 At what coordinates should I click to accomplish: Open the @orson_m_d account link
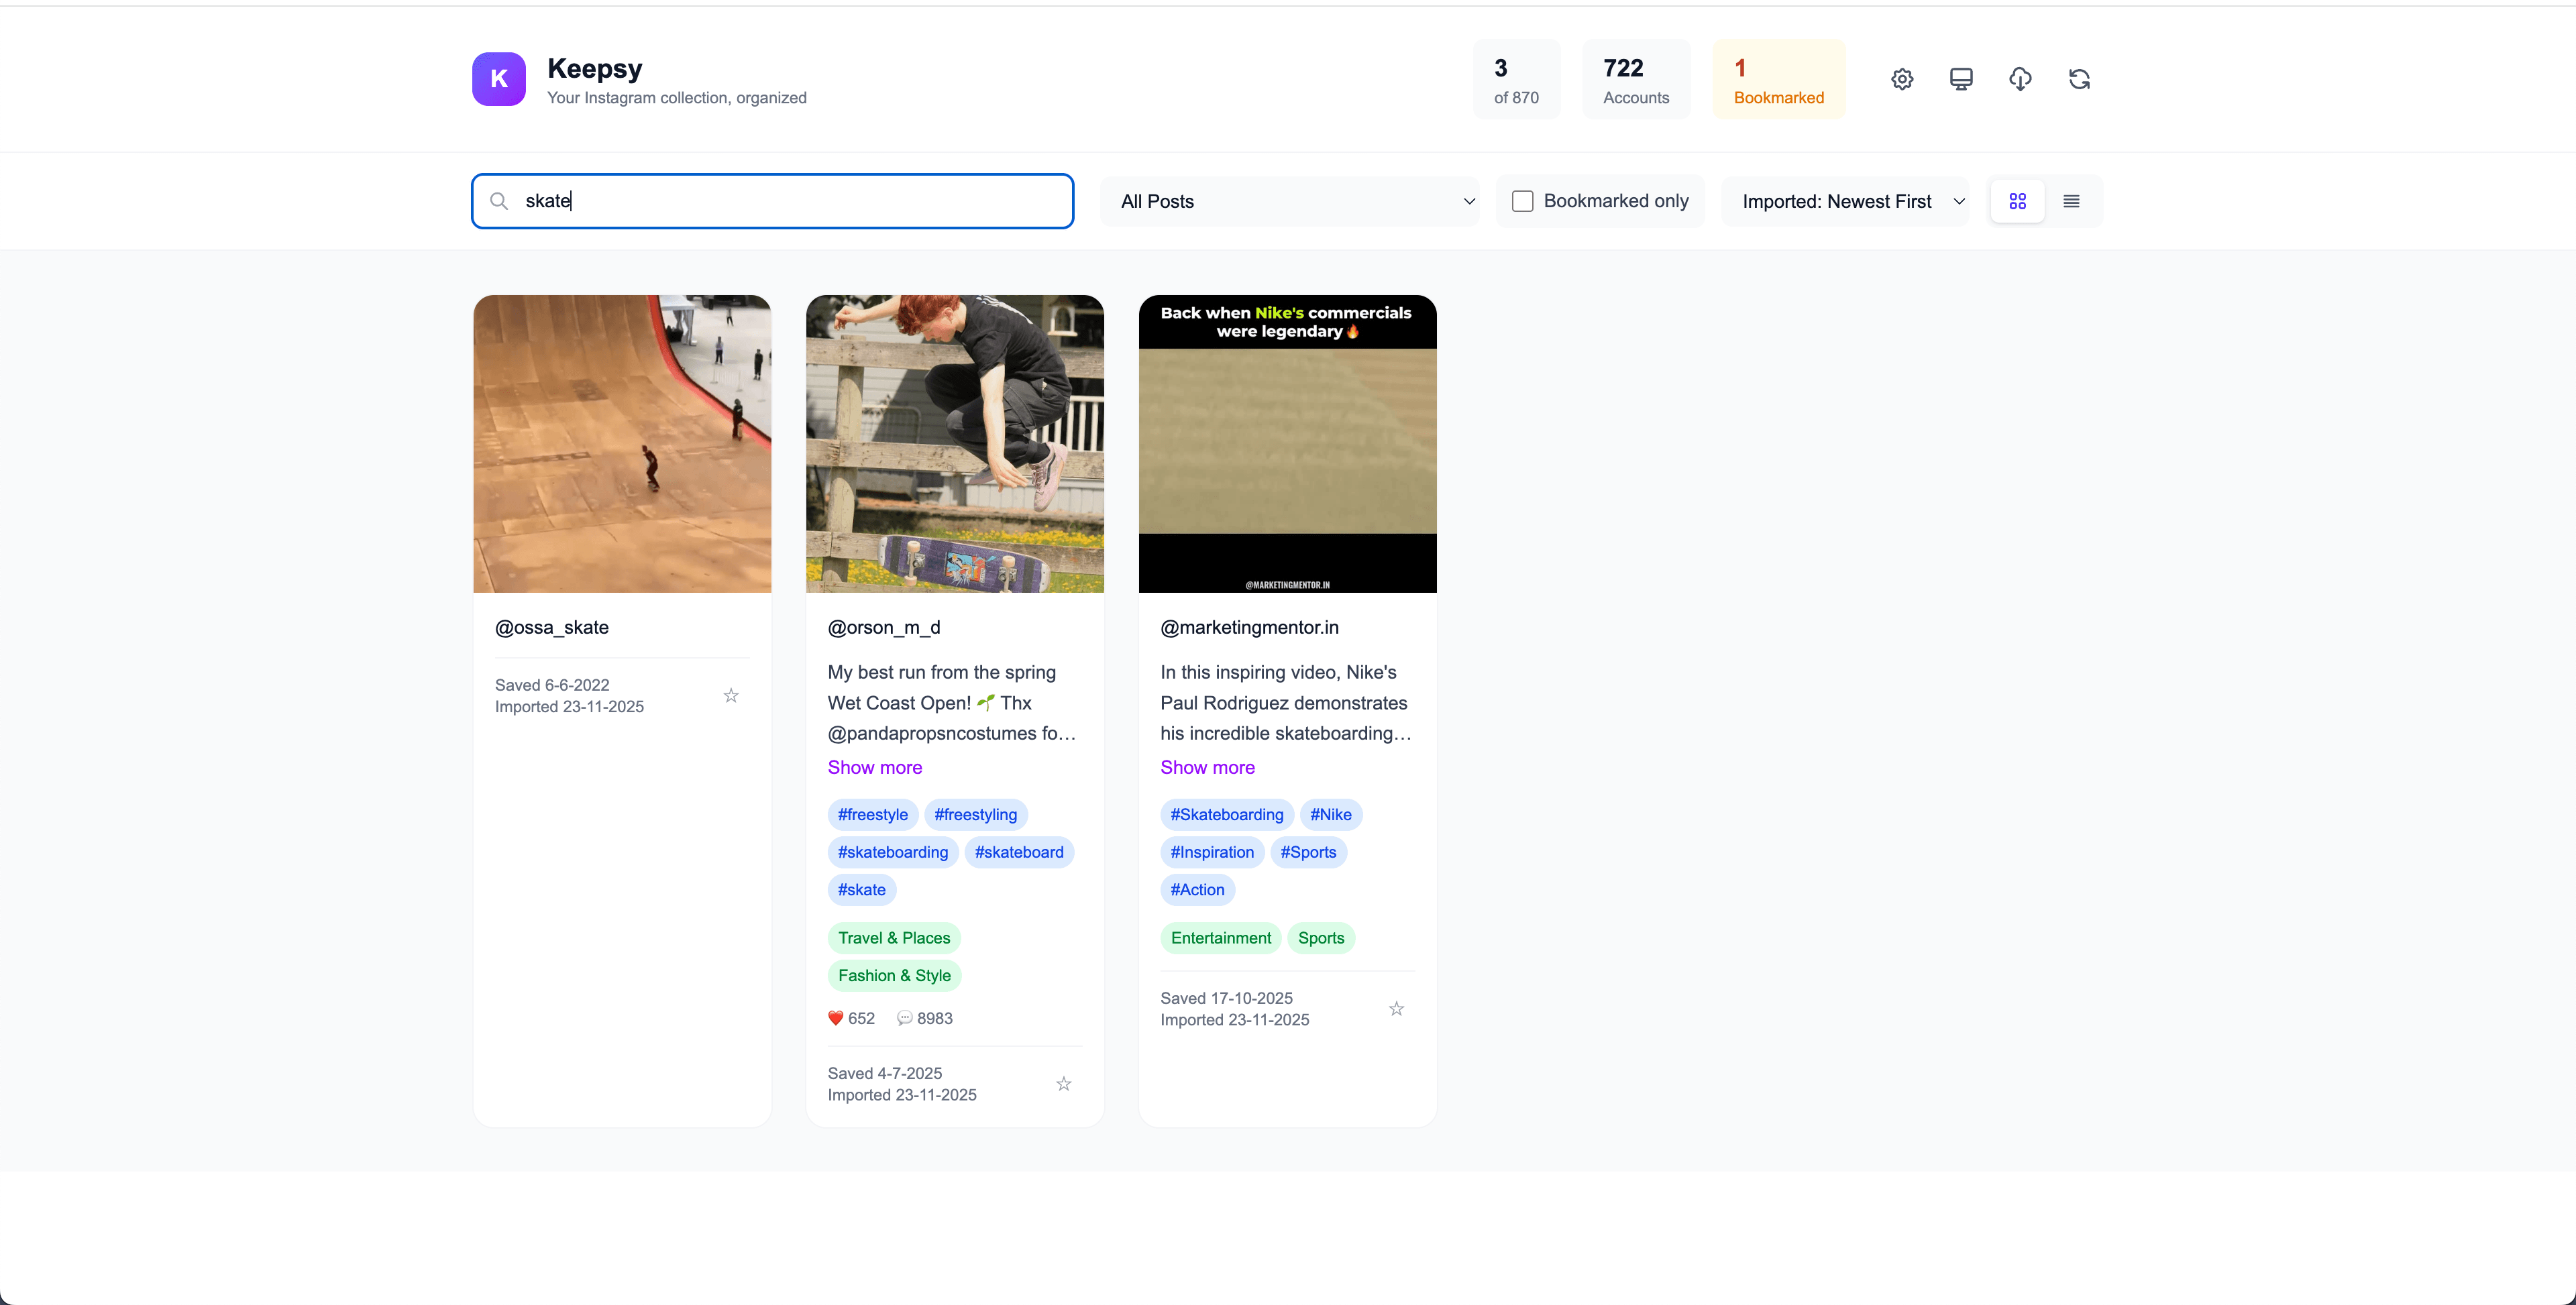pyautogui.click(x=884, y=627)
